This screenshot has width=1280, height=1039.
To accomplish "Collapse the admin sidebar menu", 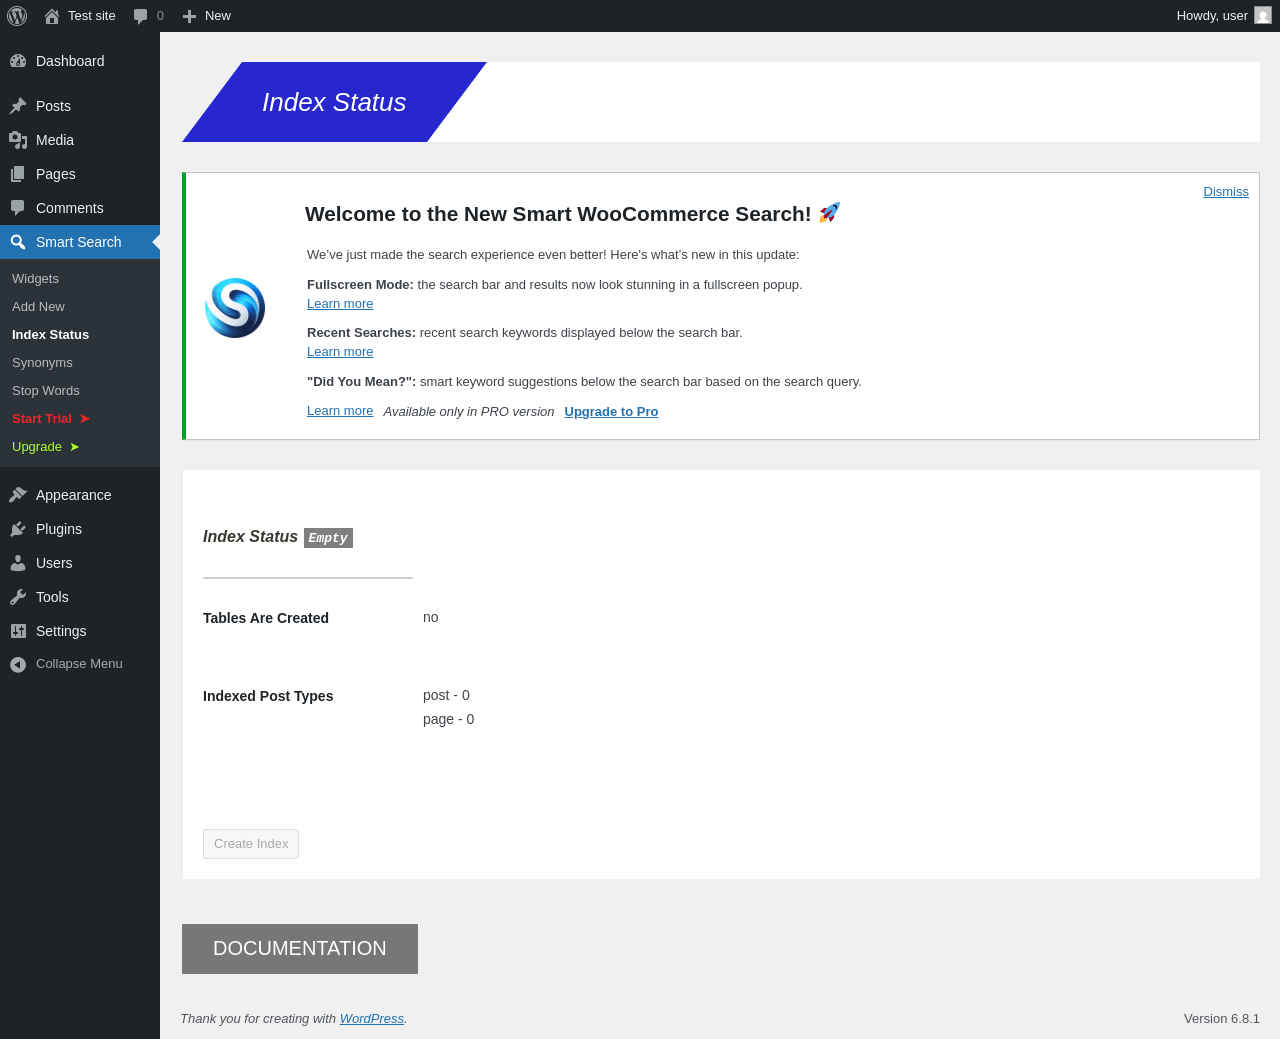I will pyautogui.click(x=80, y=664).
